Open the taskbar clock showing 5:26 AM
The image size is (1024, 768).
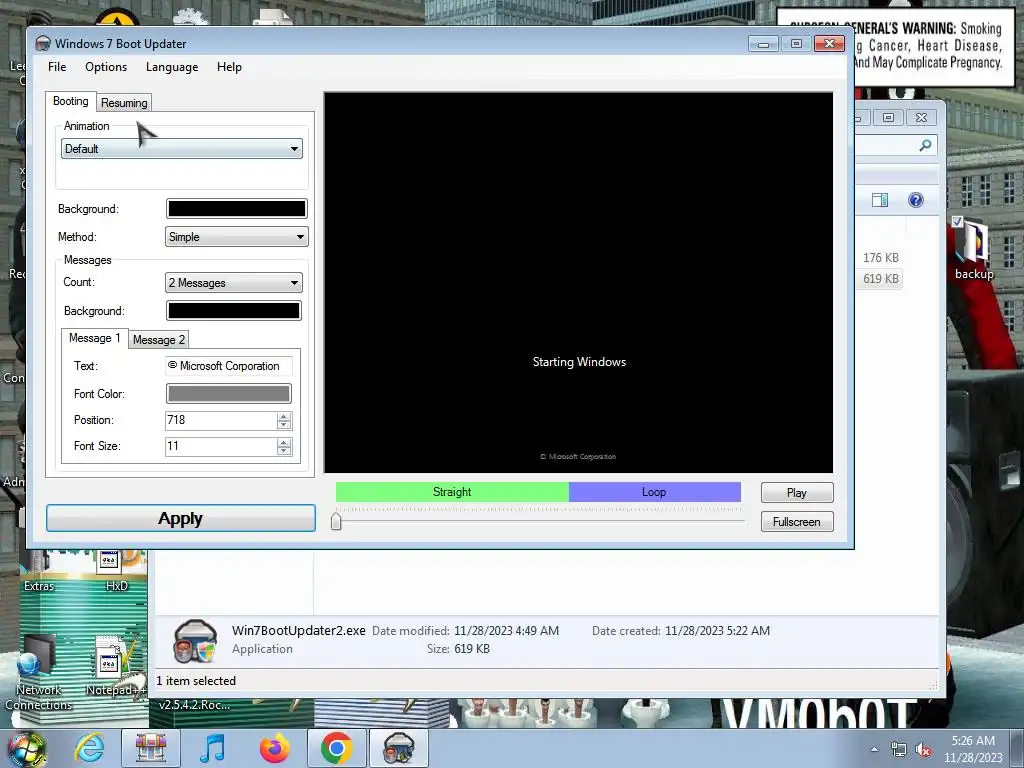973,749
